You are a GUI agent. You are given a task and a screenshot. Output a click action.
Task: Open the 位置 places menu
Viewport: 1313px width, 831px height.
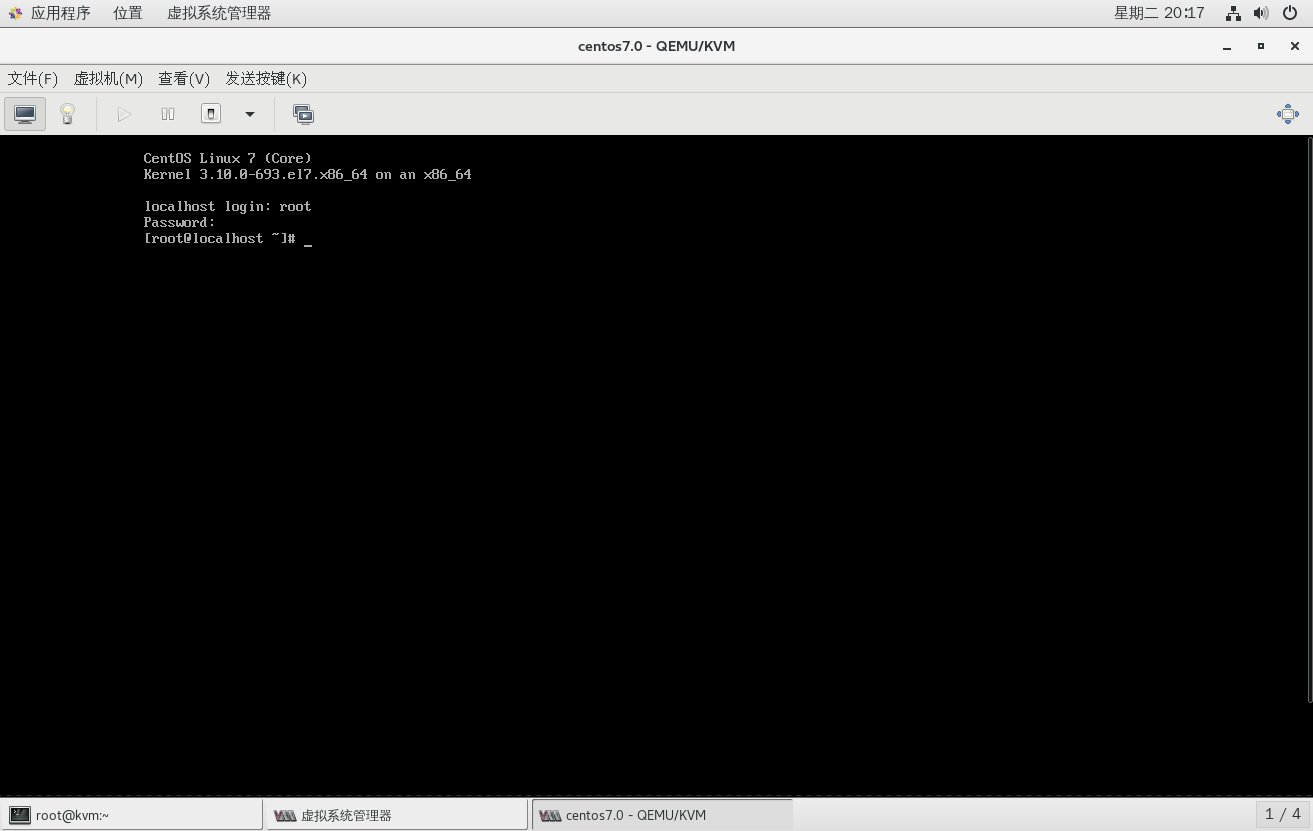point(128,13)
